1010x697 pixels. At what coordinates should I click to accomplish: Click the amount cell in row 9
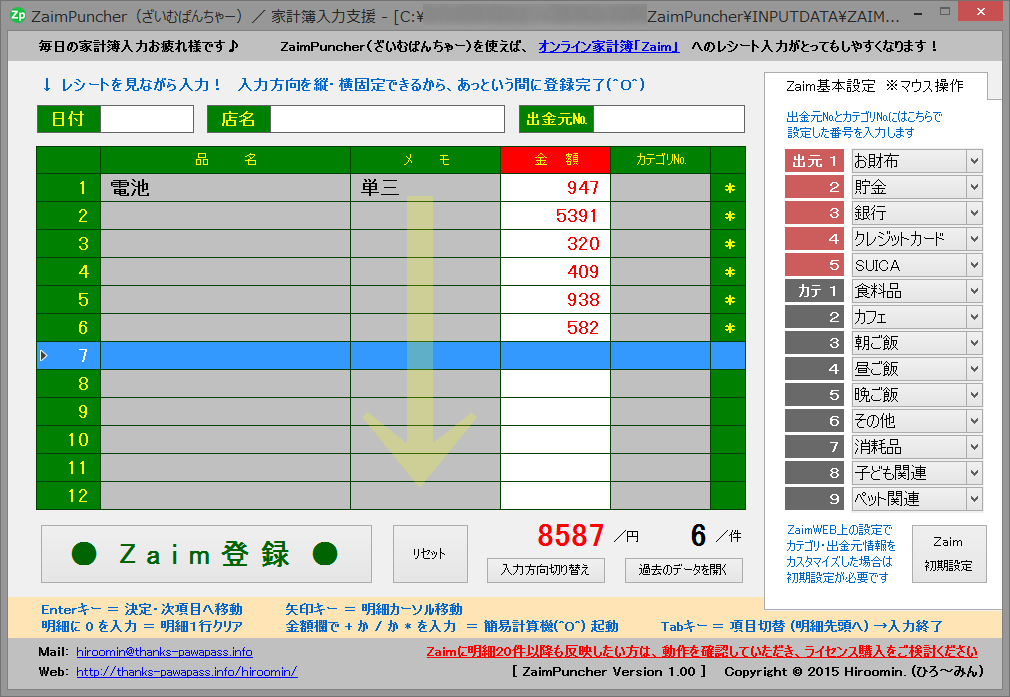555,412
